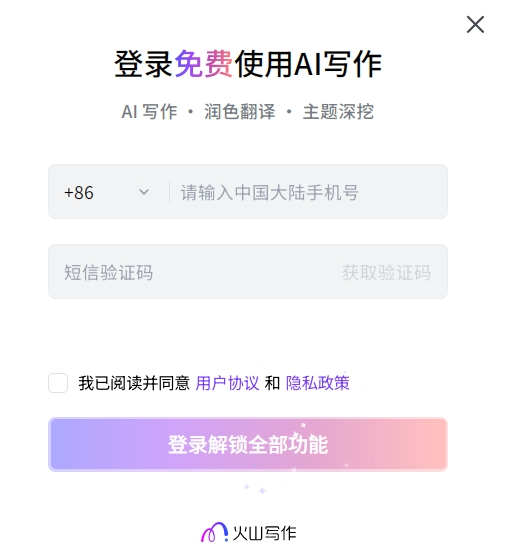Open the 用户协议 link
The width and height of the screenshot is (518, 556).
[x=227, y=383]
